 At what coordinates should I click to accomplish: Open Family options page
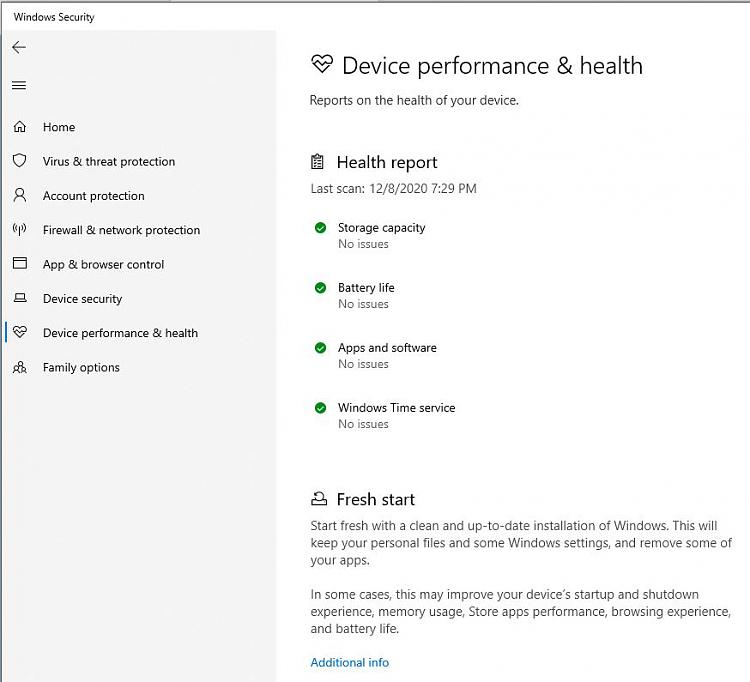pos(81,367)
